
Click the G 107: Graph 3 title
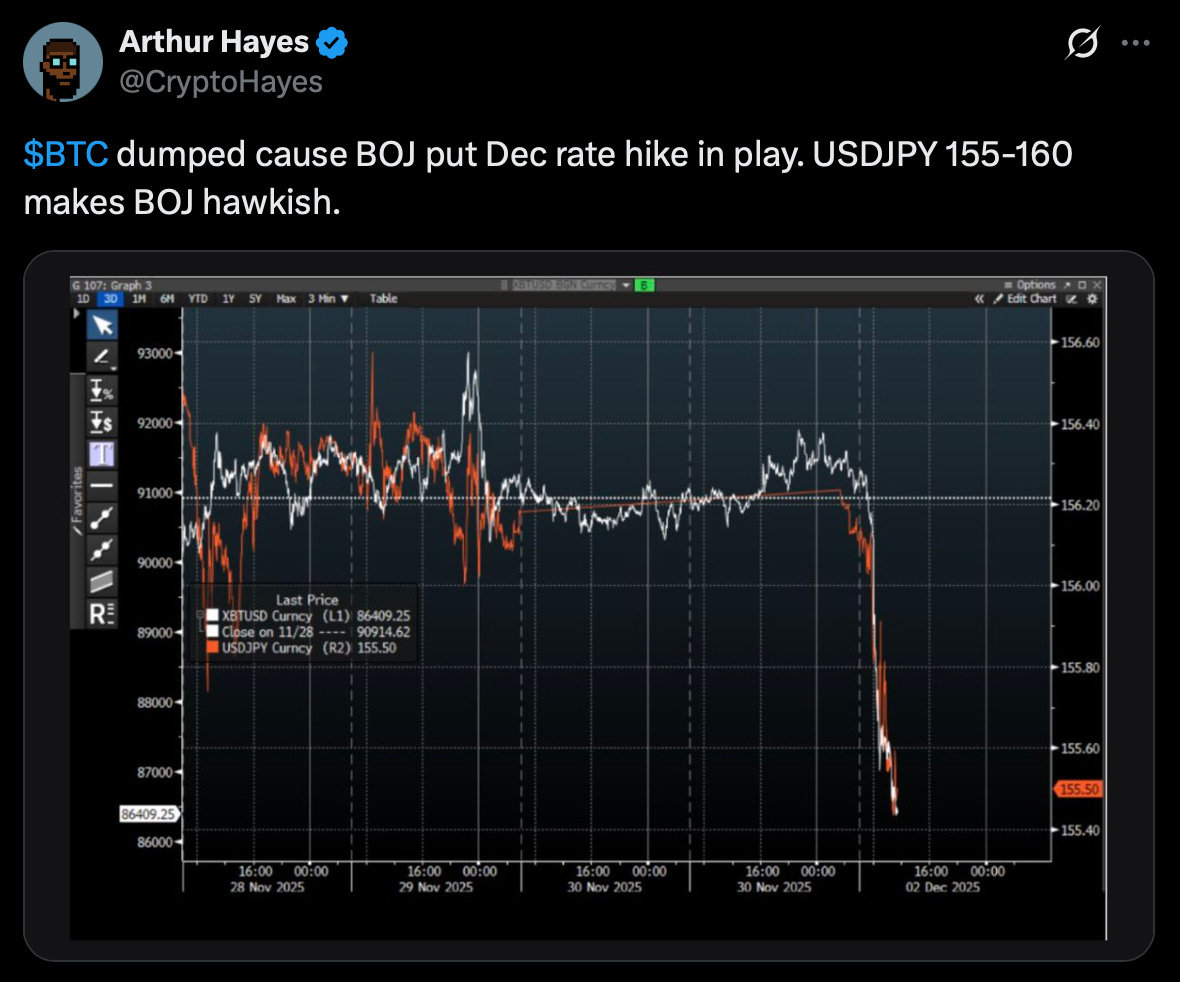tap(112, 285)
